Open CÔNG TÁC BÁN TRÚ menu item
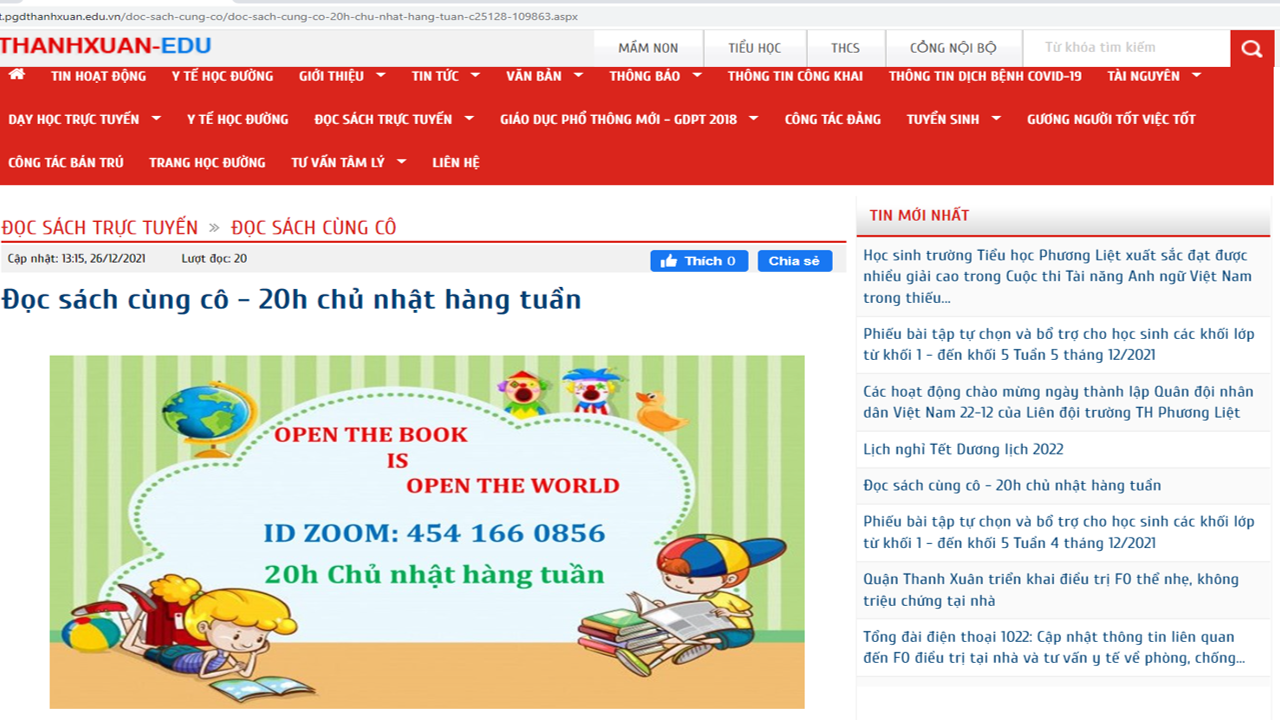1280x720 pixels. 66,162
